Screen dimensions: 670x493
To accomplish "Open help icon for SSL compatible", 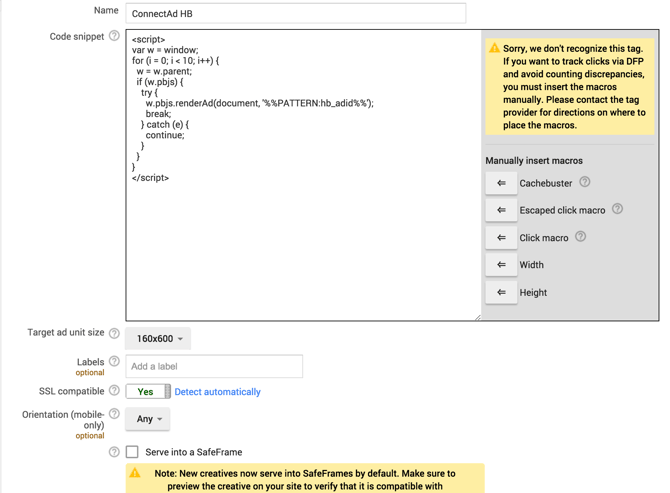I will pyautogui.click(x=114, y=390).
